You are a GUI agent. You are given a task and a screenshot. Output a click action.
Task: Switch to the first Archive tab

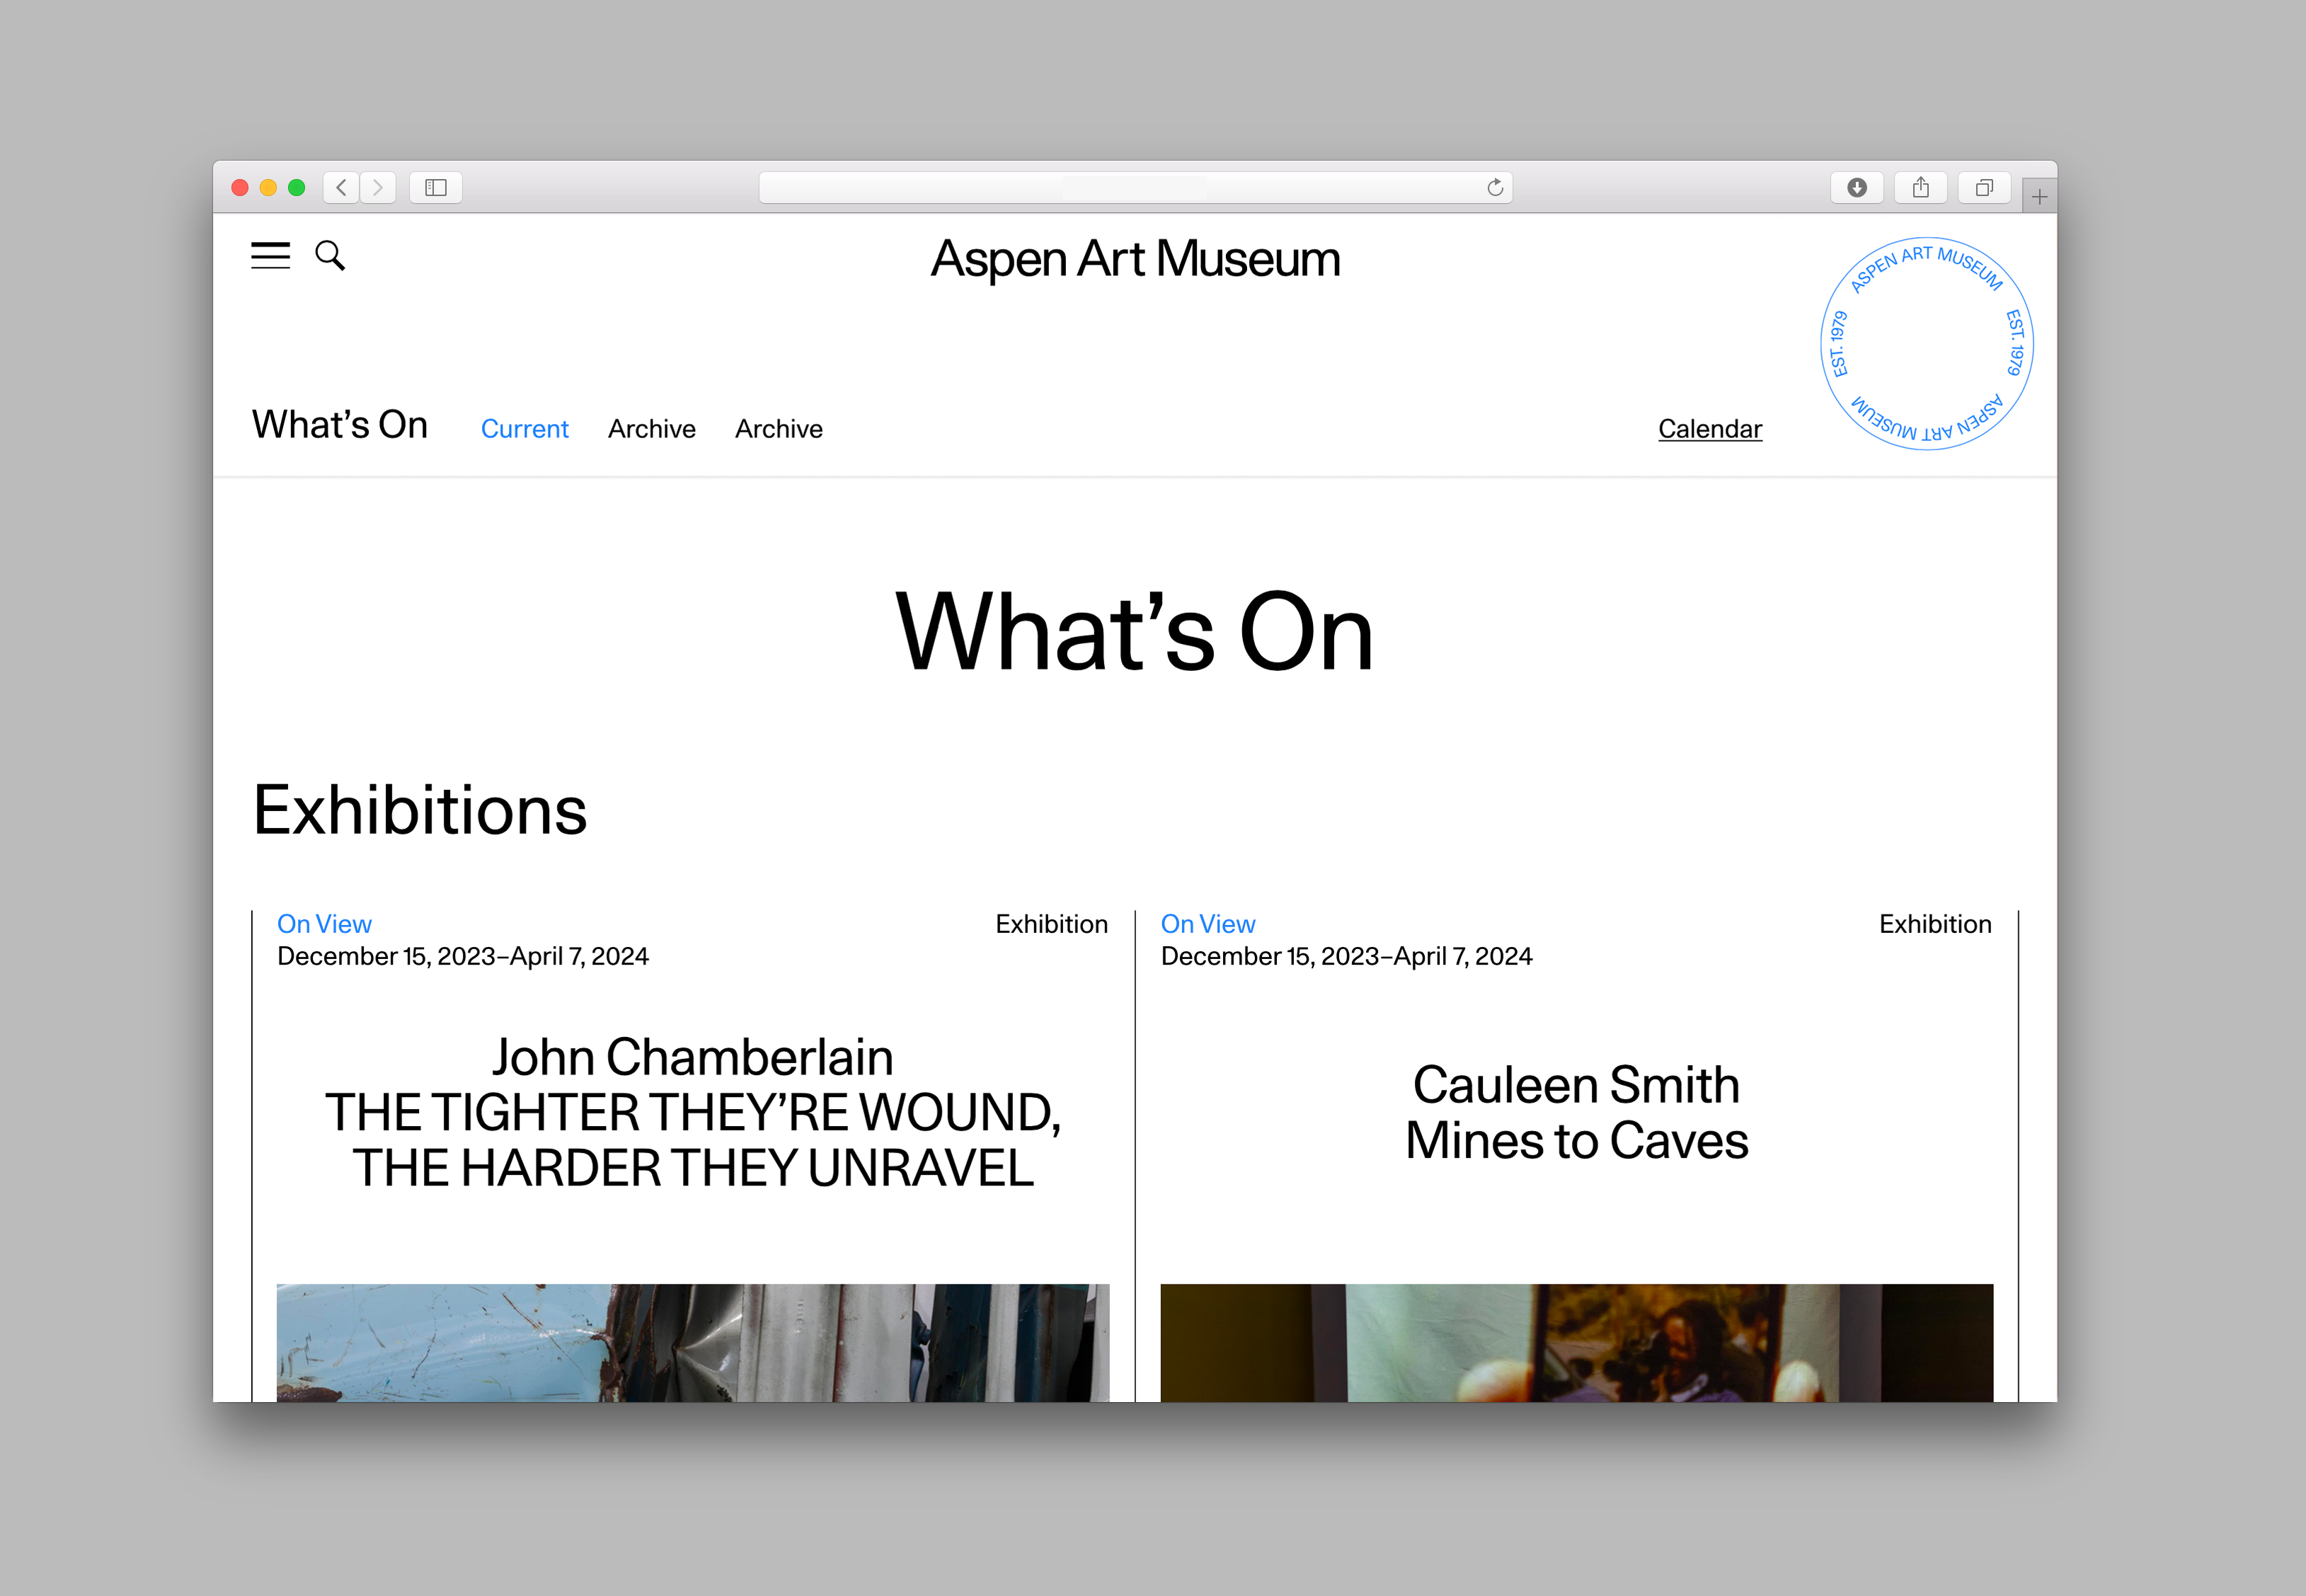[x=651, y=429]
